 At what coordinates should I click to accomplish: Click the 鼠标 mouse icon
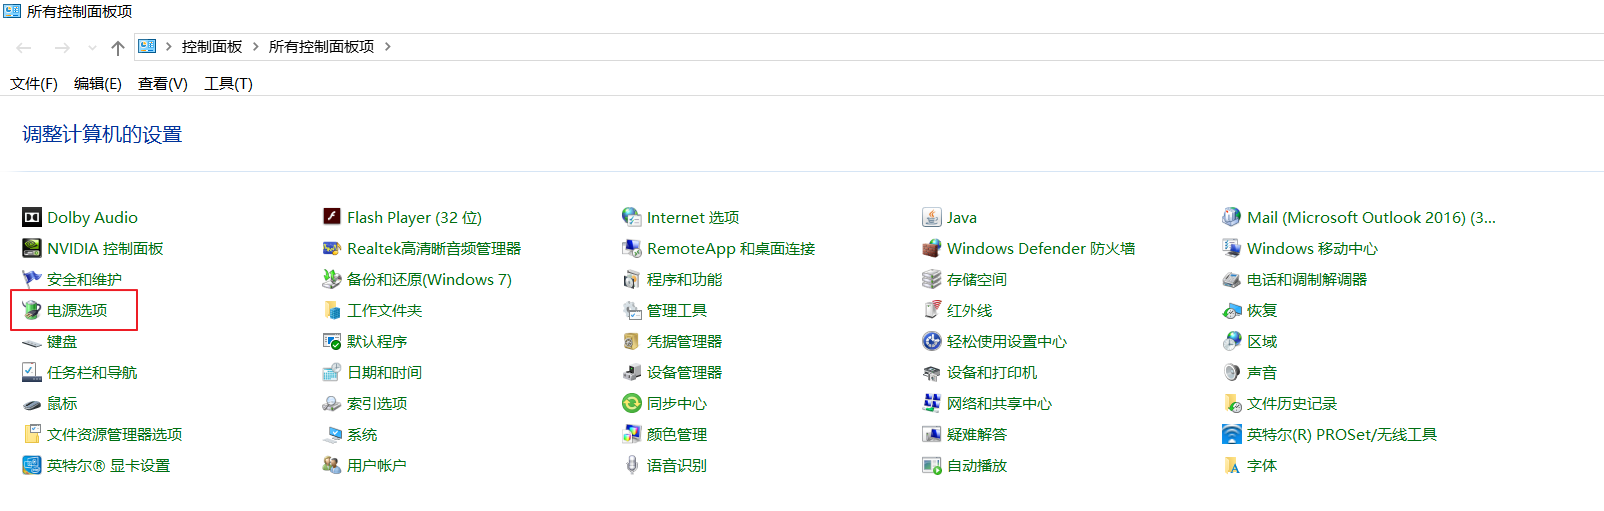(x=32, y=404)
